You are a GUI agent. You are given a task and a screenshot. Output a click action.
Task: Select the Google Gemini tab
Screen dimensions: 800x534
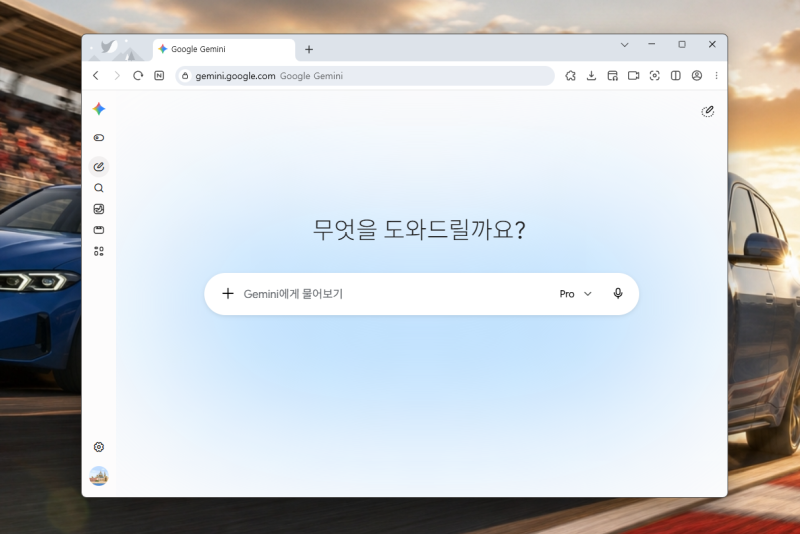(224, 49)
